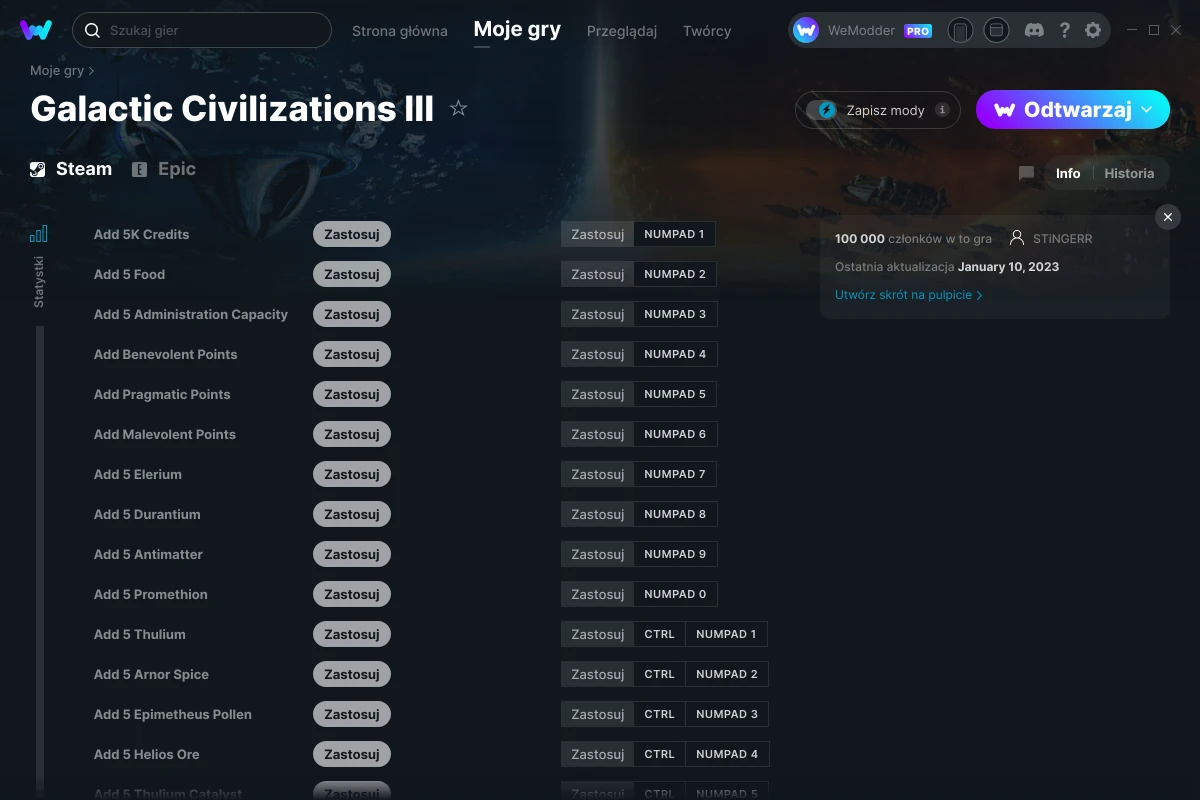Open help with the question mark icon
This screenshot has width=1200, height=800.
click(1065, 30)
